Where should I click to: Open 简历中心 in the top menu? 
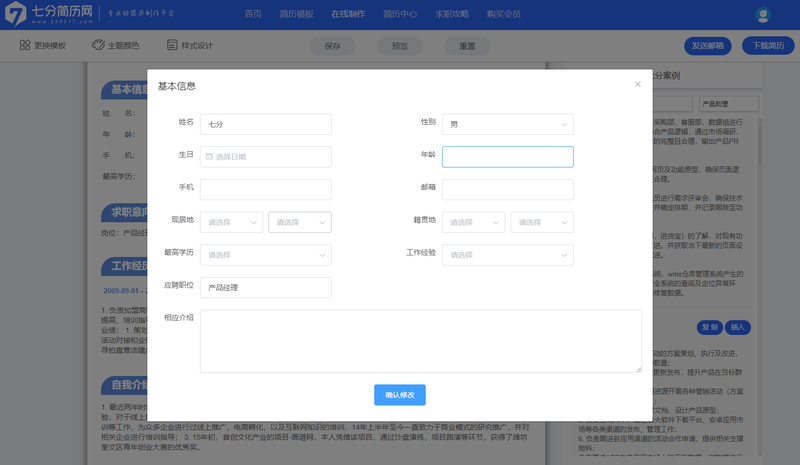point(400,14)
